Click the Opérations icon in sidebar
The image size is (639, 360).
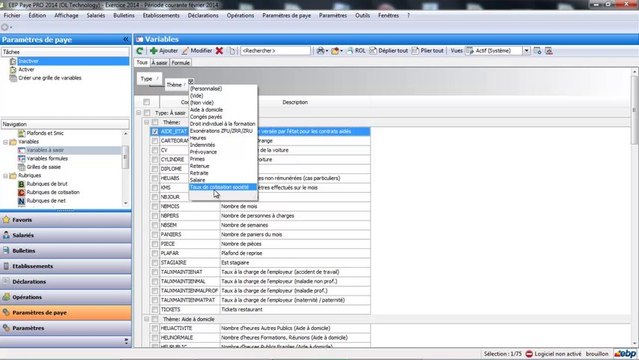6,297
